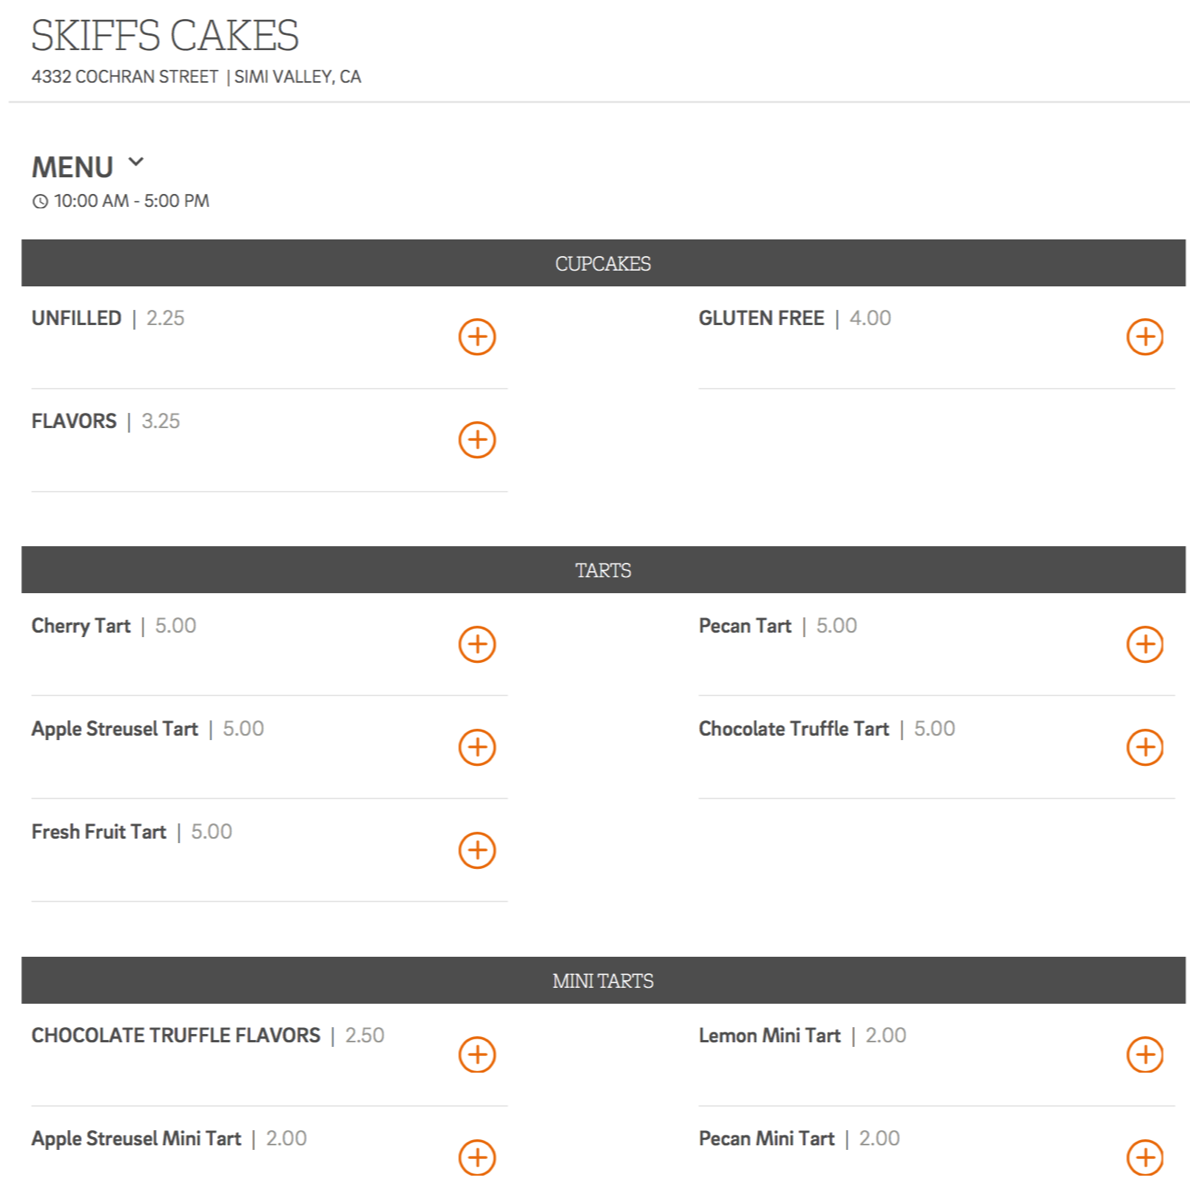Image resolution: width=1190 pixels, height=1200 pixels.
Task: Add Pecan Mini Tart with plus icon
Action: coord(1144,1157)
